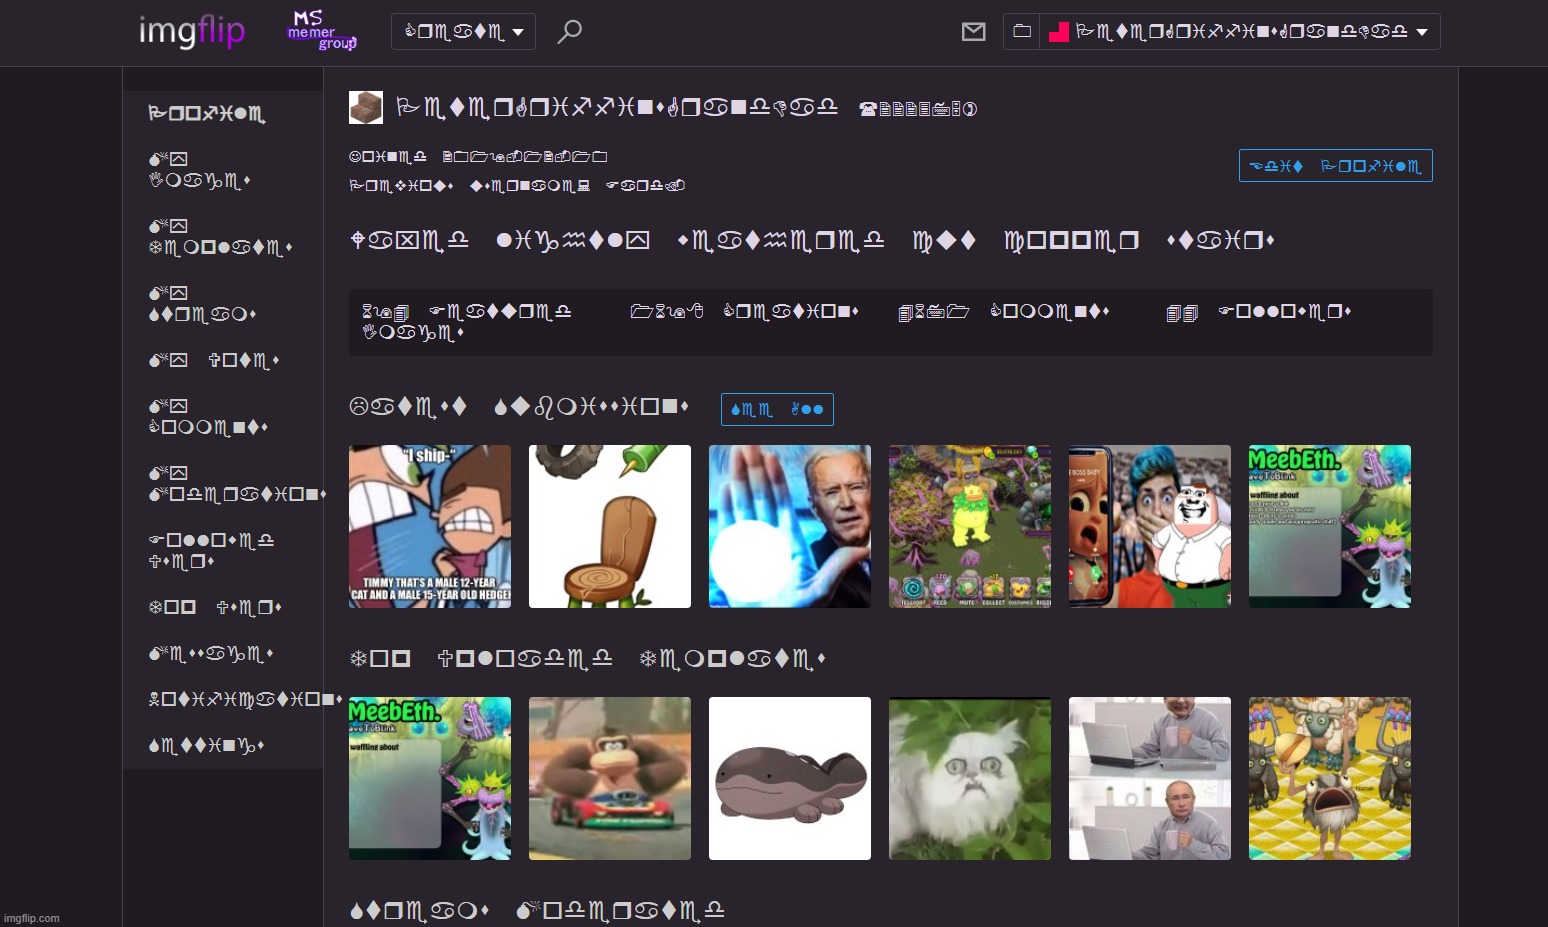This screenshot has height=927, width=1548.
Task: Expand the username account menu arrow
Action: [x=1422, y=32]
